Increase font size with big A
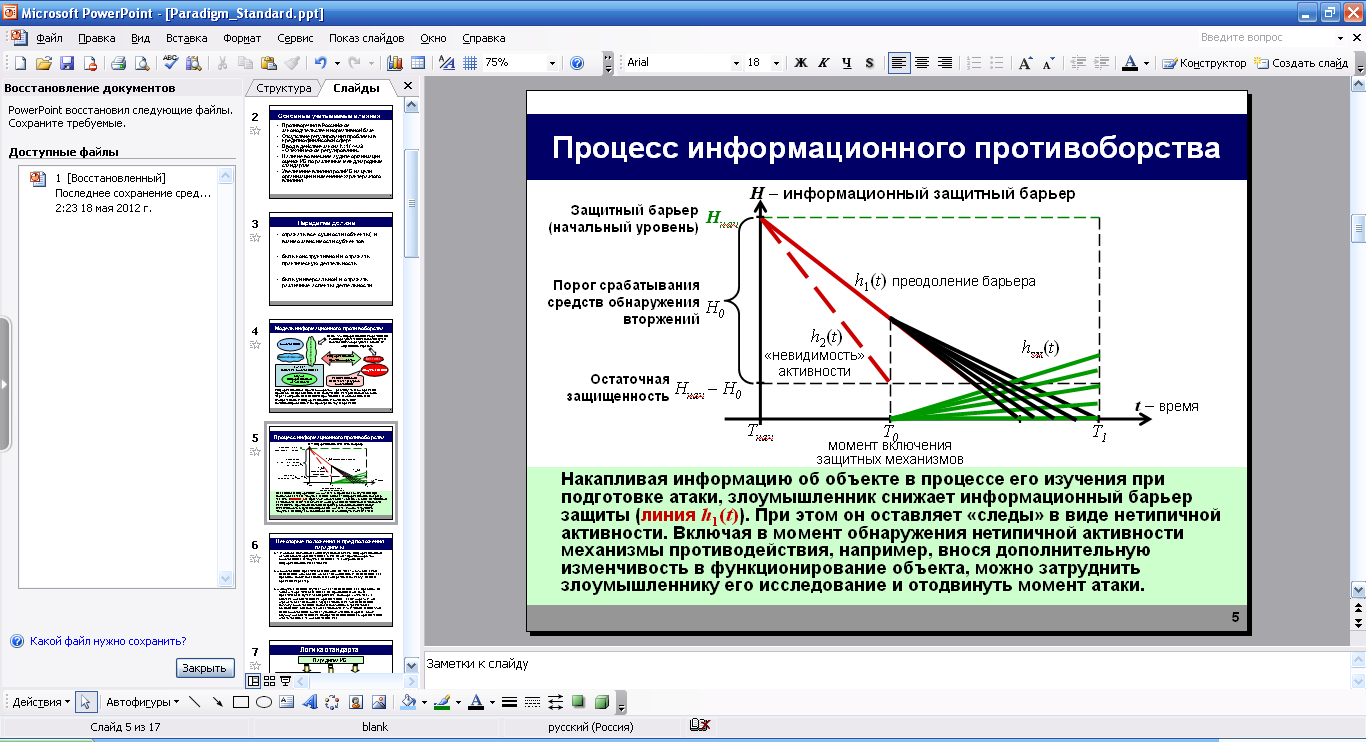Viewport: 1366px width, 742px height. (x=1025, y=63)
